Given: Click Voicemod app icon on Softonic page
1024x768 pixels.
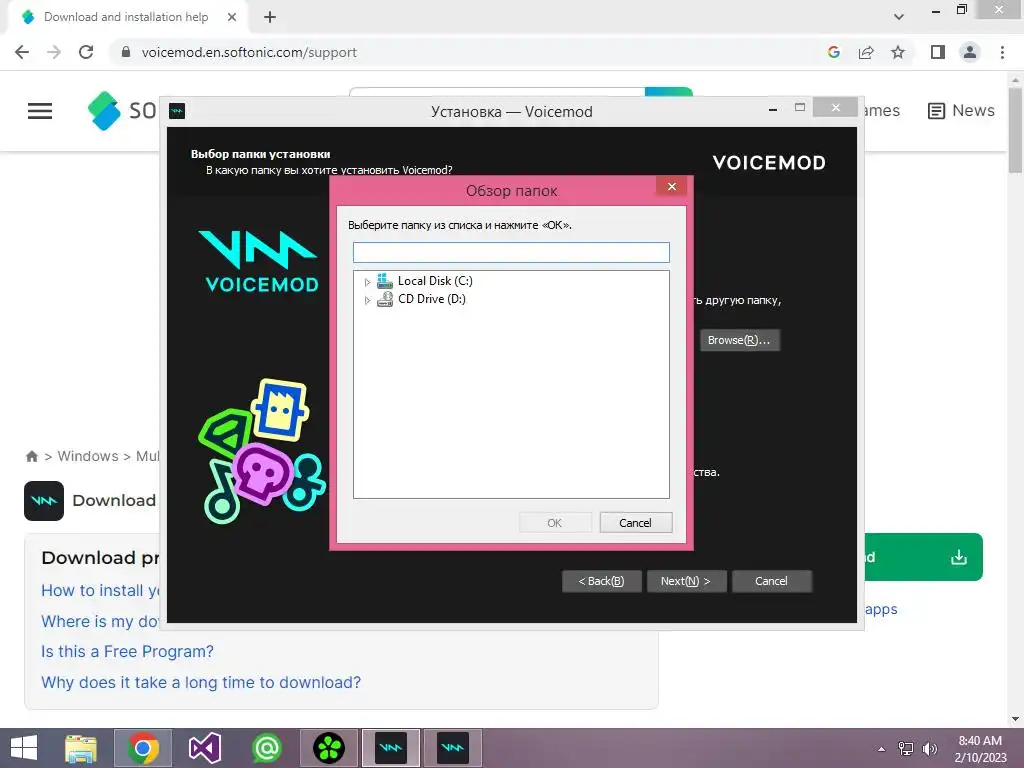Looking at the screenshot, I should (44, 501).
